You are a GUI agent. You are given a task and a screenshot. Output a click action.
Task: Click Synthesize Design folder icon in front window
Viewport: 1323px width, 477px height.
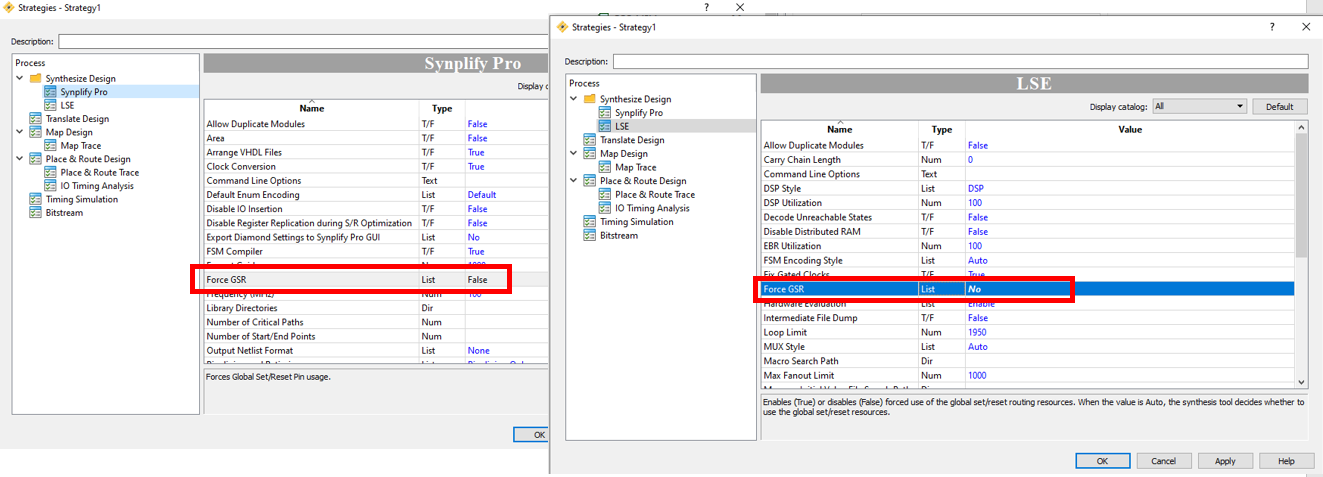click(590, 99)
